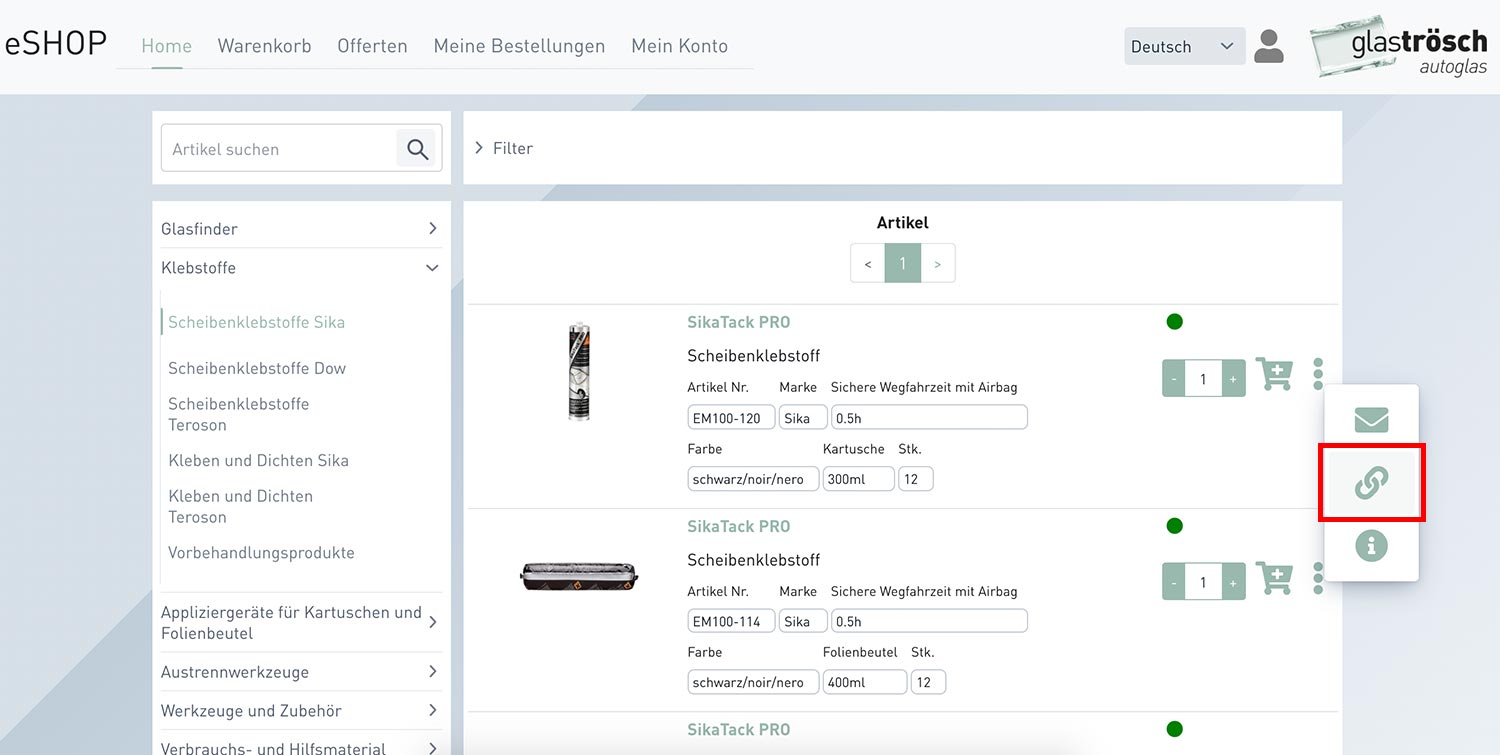
Task: Open the Deutsch language dropdown
Action: (x=1184, y=46)
